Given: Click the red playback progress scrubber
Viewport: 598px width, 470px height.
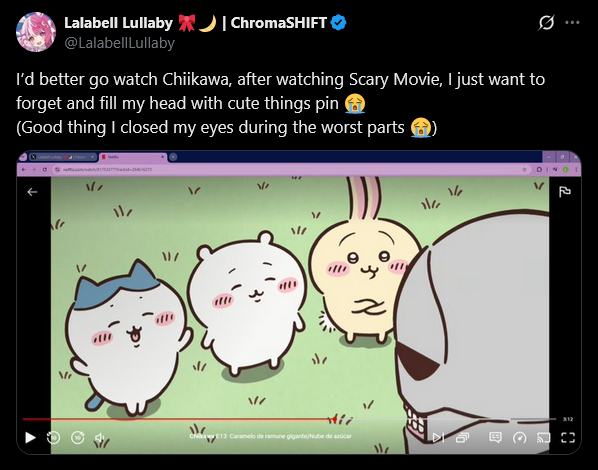Looking at the screenshot, I should point(334,420).
